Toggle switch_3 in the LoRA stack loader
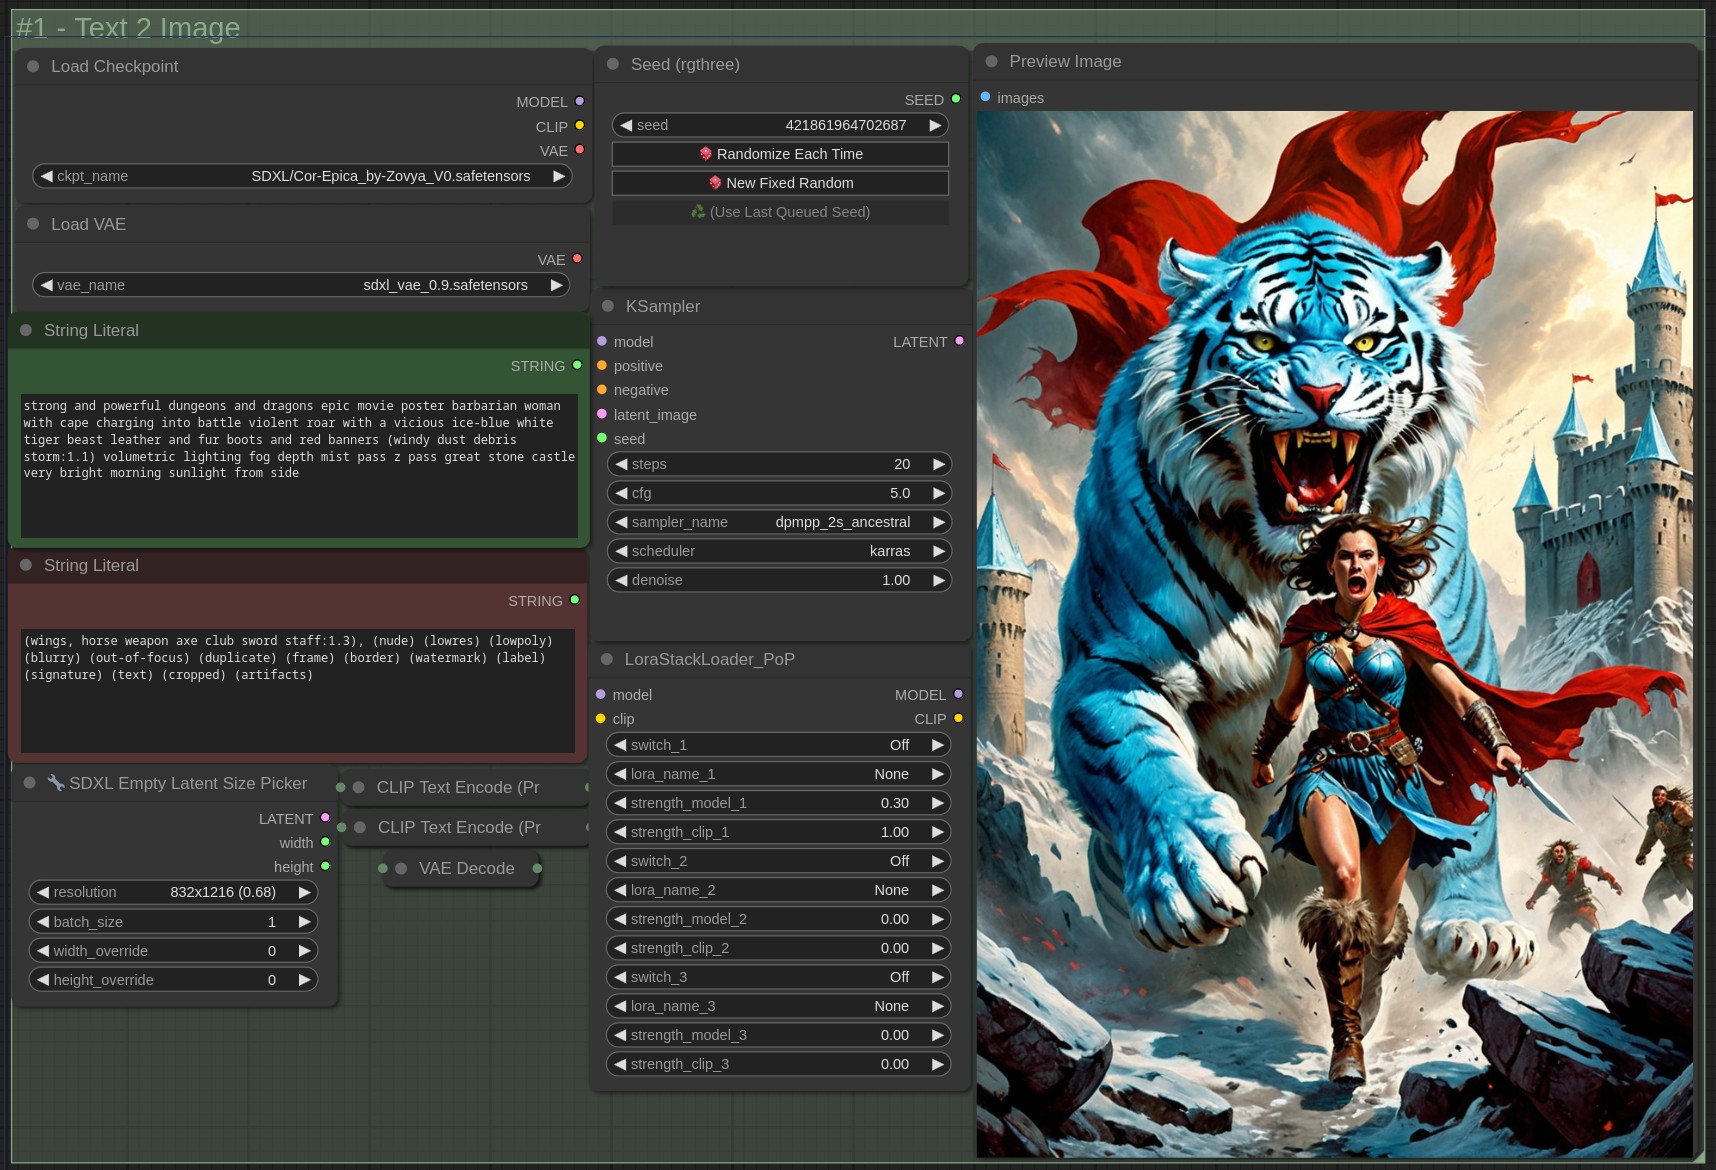This screenshot has width=1716, height=1170. click(778, 977)
